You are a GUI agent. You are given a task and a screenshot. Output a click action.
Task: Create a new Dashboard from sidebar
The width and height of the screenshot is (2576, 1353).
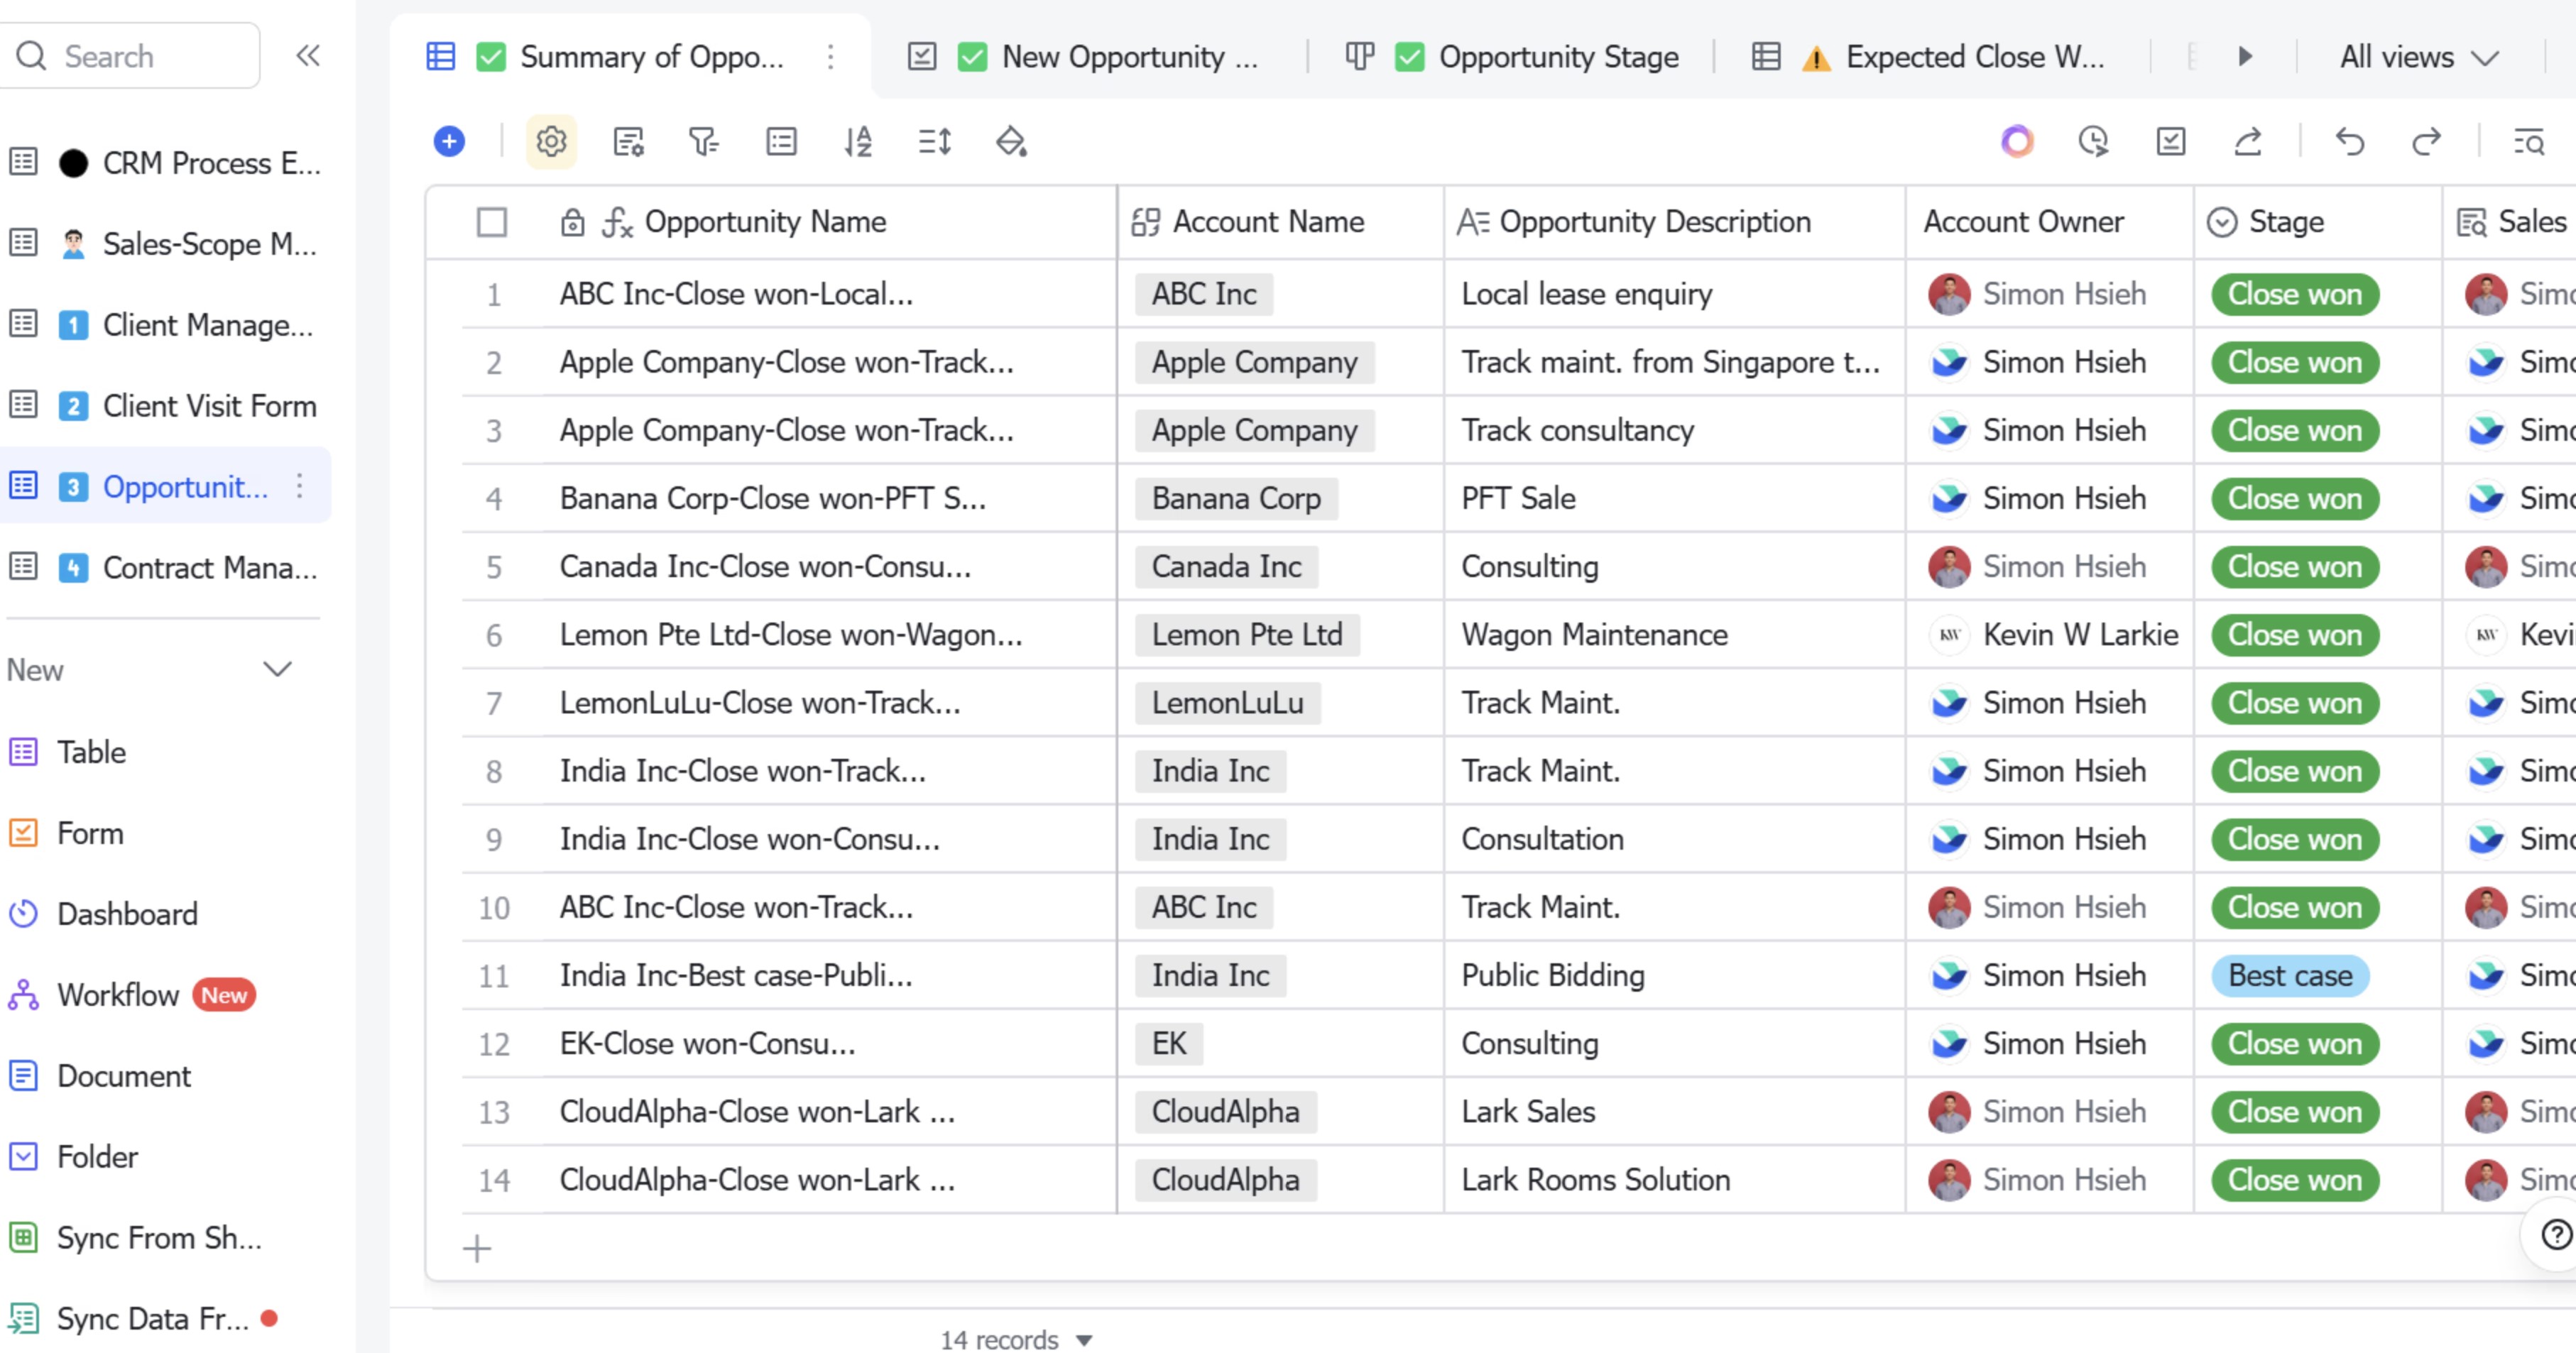[x=127, y=914]
